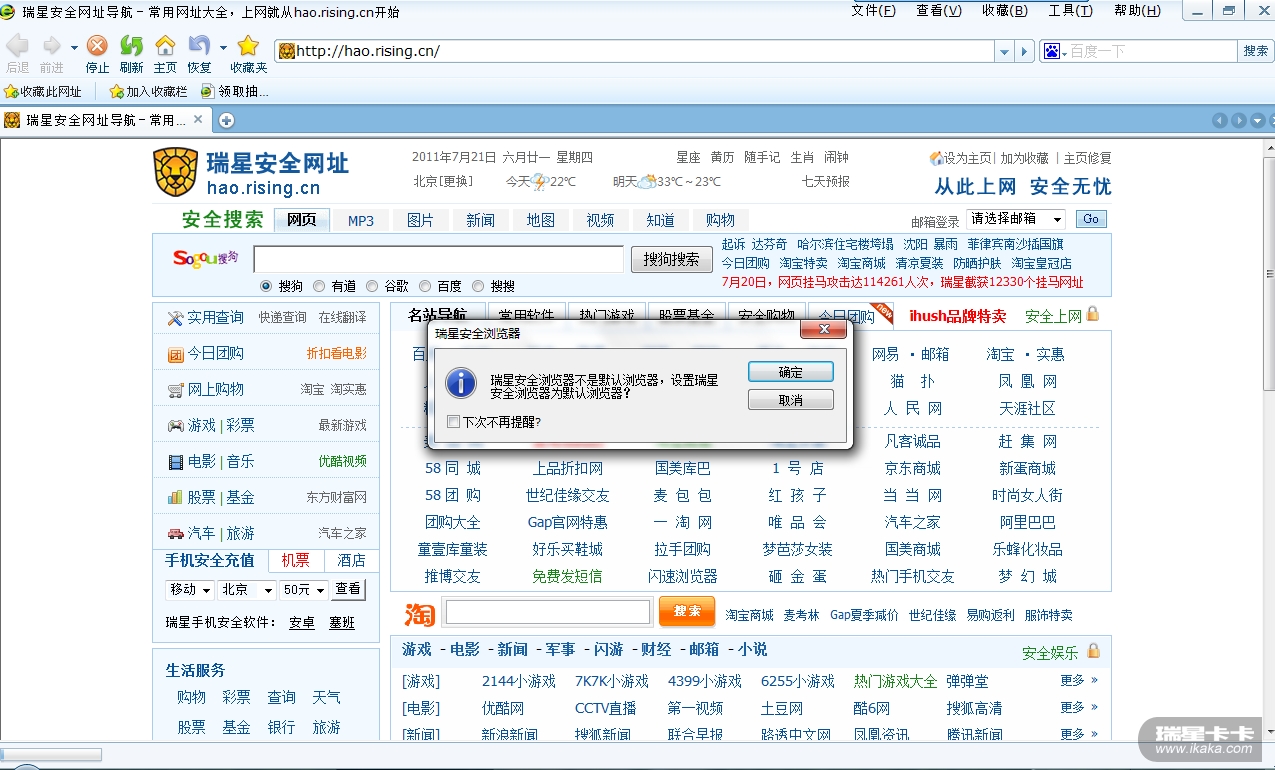The image size is (1275, 770).
Task: Click the Back (后退) navigation arrow
Action: tap(17, 46)
